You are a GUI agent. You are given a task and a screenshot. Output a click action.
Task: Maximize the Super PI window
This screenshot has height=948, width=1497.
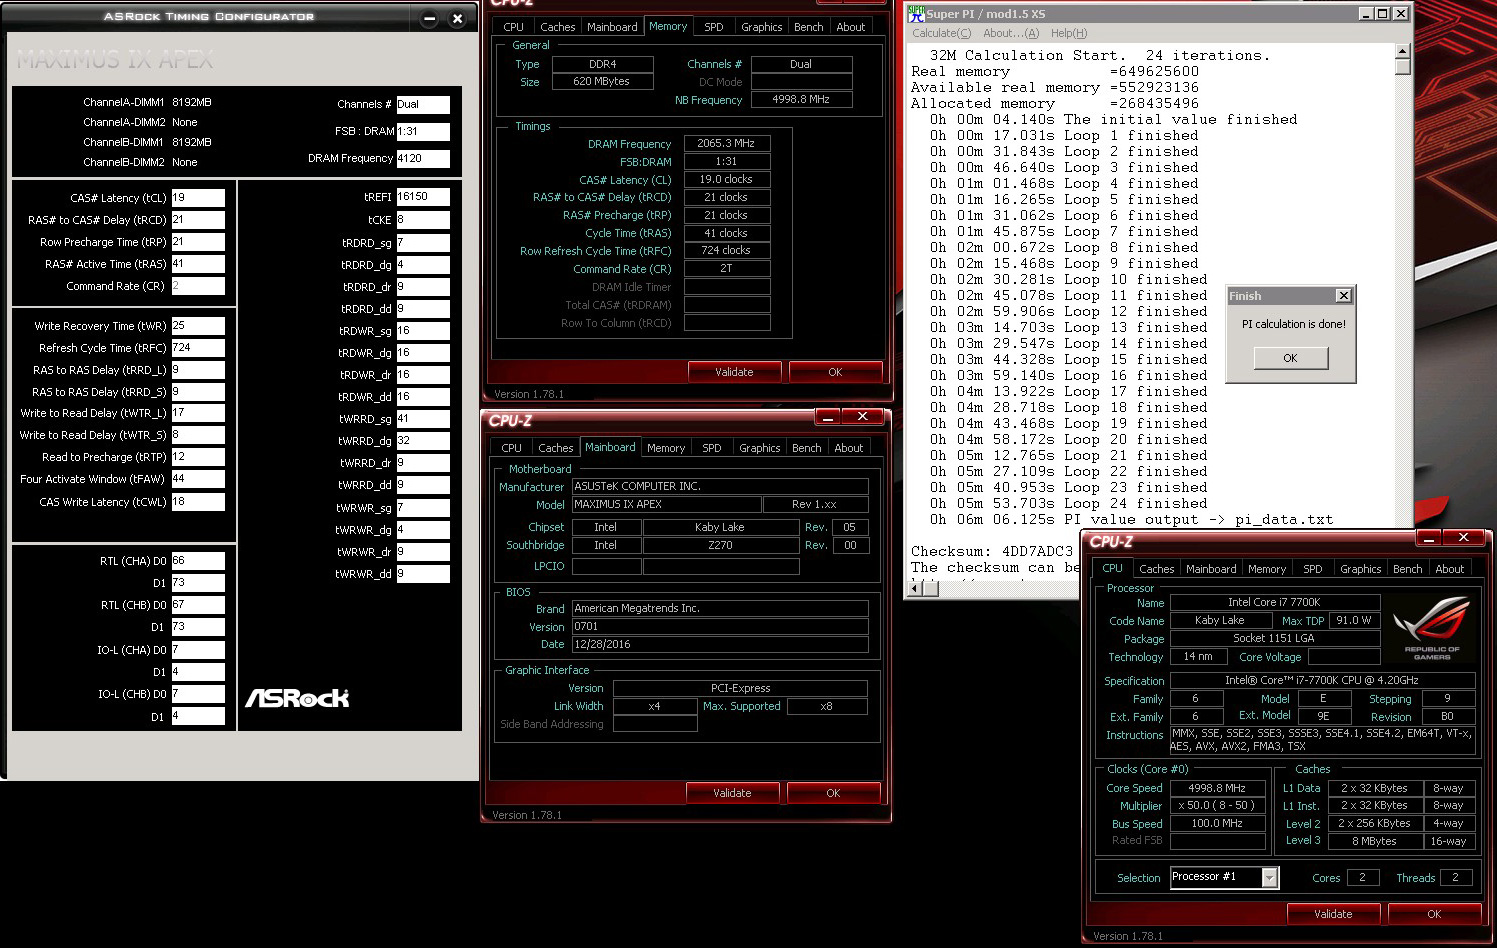pyautogui.click(x=1383, y=14)
